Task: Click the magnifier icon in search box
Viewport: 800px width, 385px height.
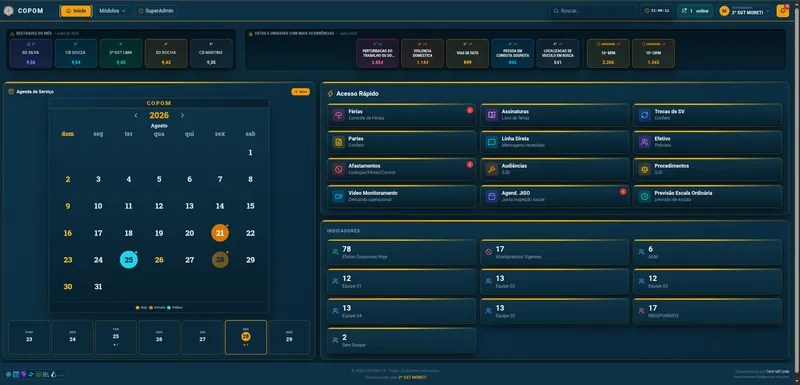Action: [556, 11]
